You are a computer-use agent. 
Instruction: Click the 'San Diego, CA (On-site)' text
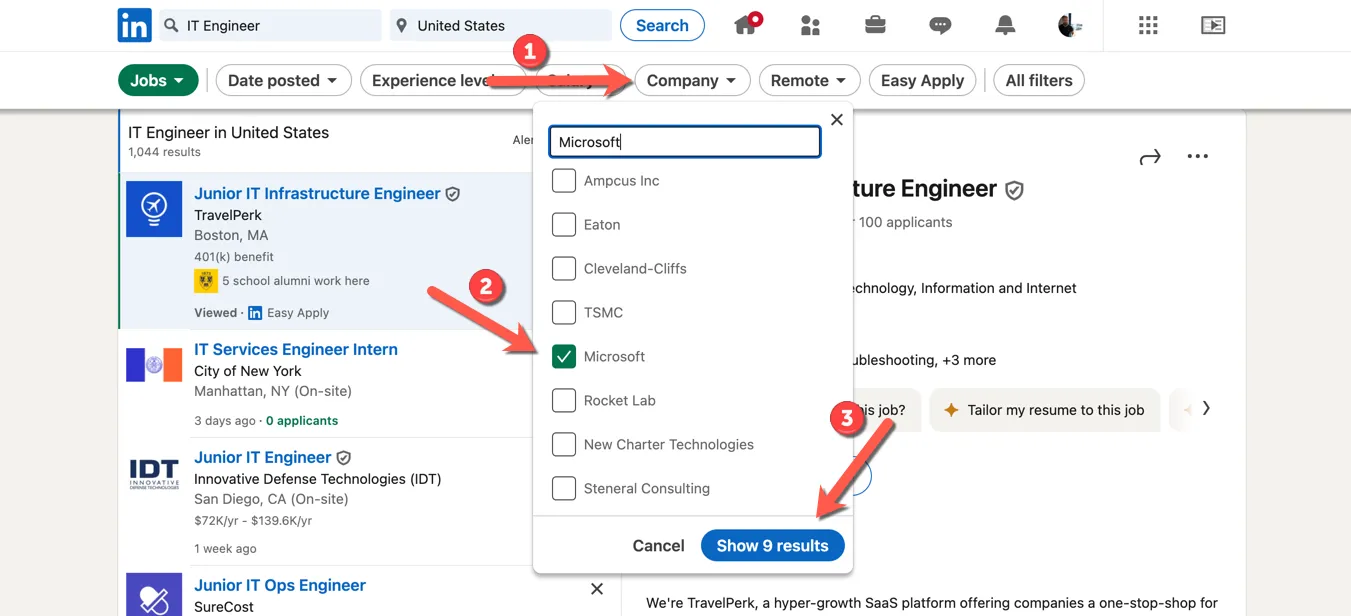[271, 499]
